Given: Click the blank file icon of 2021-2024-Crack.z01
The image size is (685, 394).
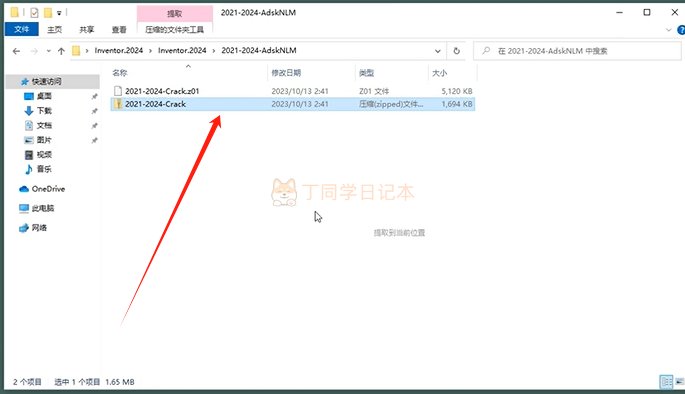Looking at the screenshot, I should click(x=118, y=91).
